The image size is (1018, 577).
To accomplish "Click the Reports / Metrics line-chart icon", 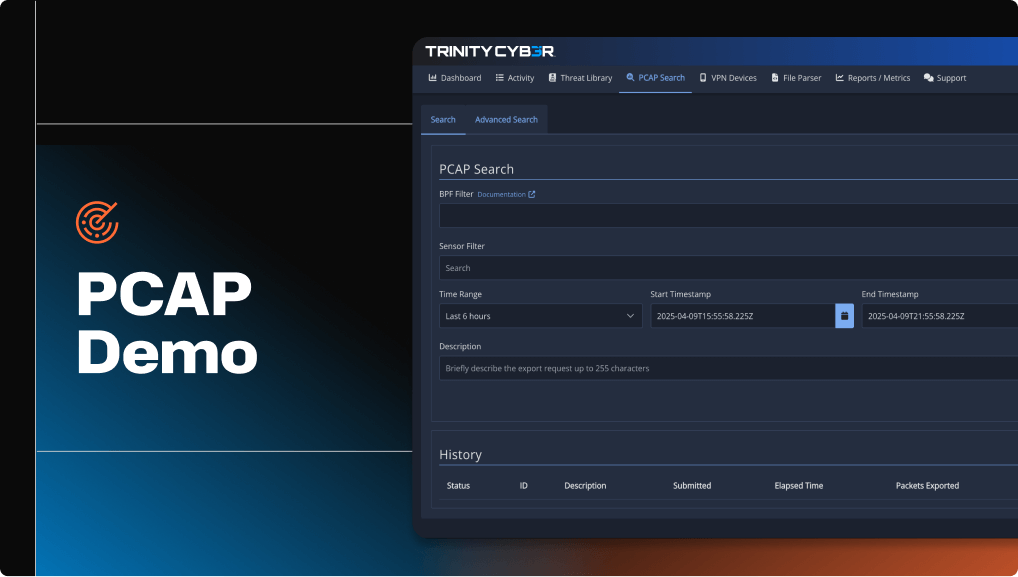I will click(x=839, y=78).
